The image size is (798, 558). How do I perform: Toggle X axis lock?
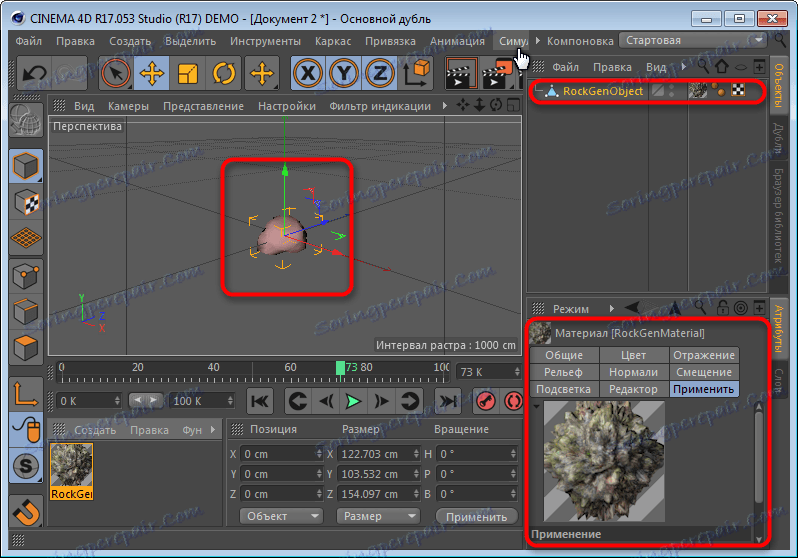[308, 73]
